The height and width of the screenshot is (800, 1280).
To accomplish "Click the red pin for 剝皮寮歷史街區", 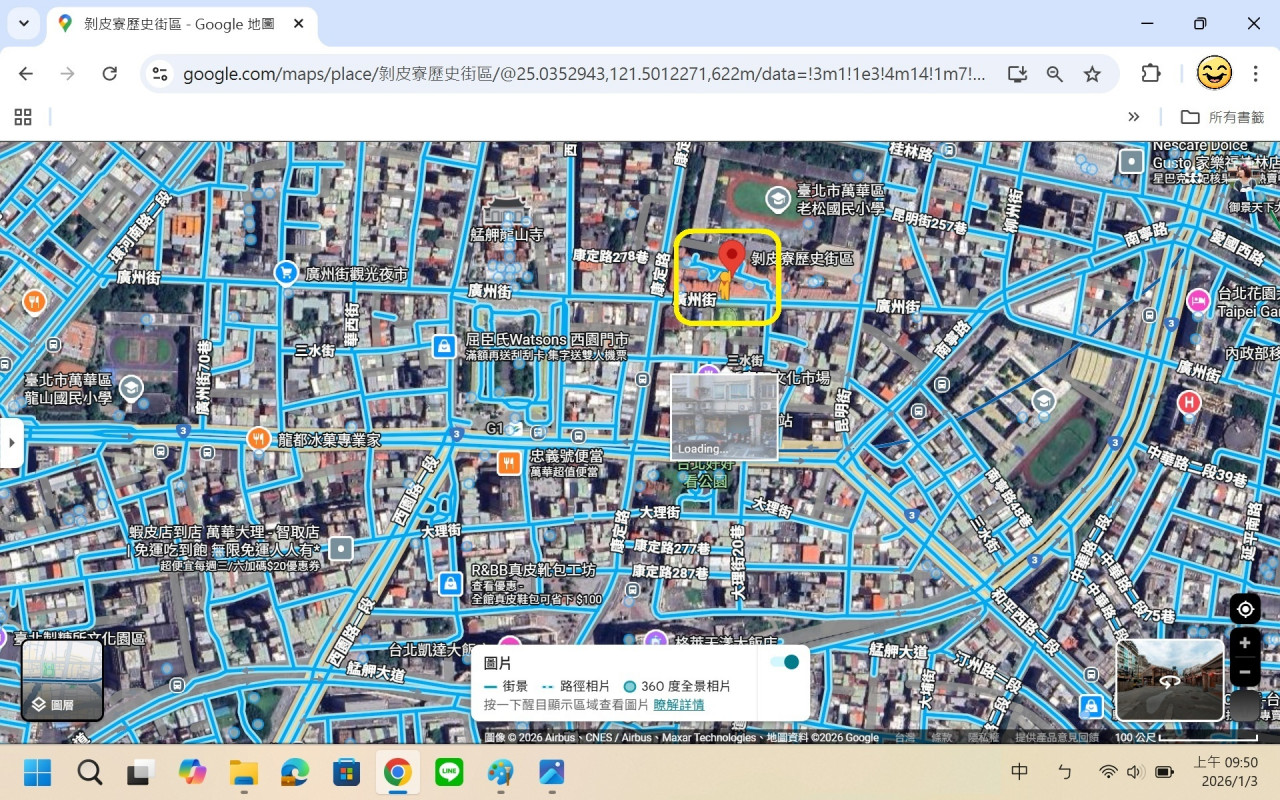I will point(732,258).
